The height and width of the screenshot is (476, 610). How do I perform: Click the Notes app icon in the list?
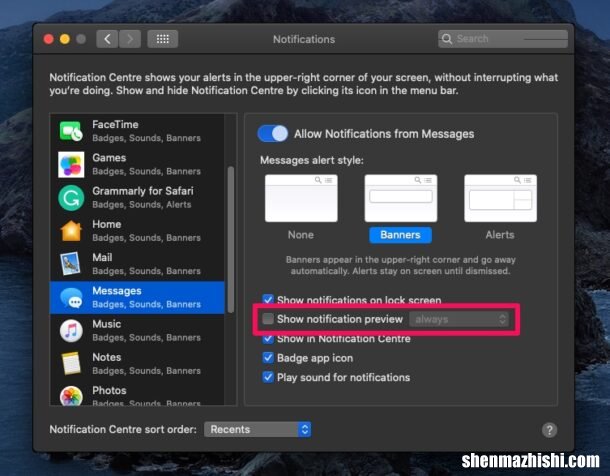pyautogui.click(x=71, y=364)
